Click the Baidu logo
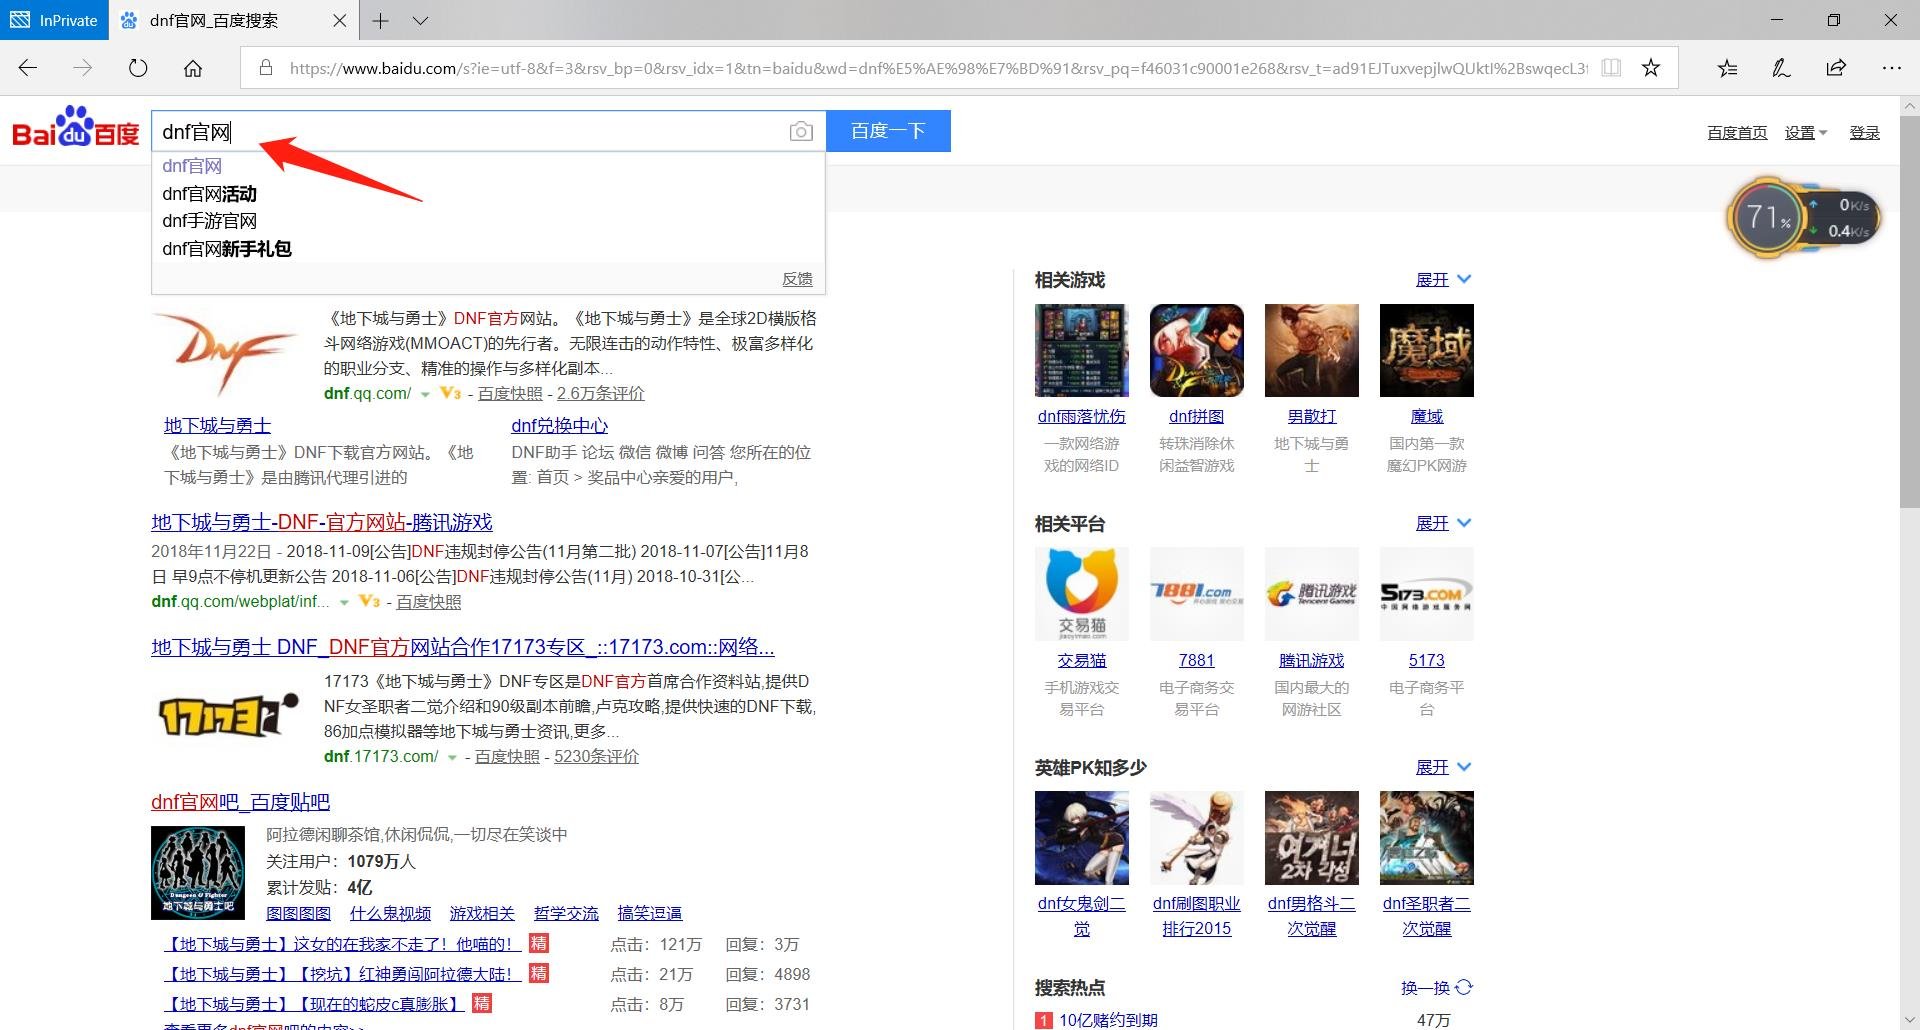The width and height of the screenshot is (1920, 1030). click(76, 130)
